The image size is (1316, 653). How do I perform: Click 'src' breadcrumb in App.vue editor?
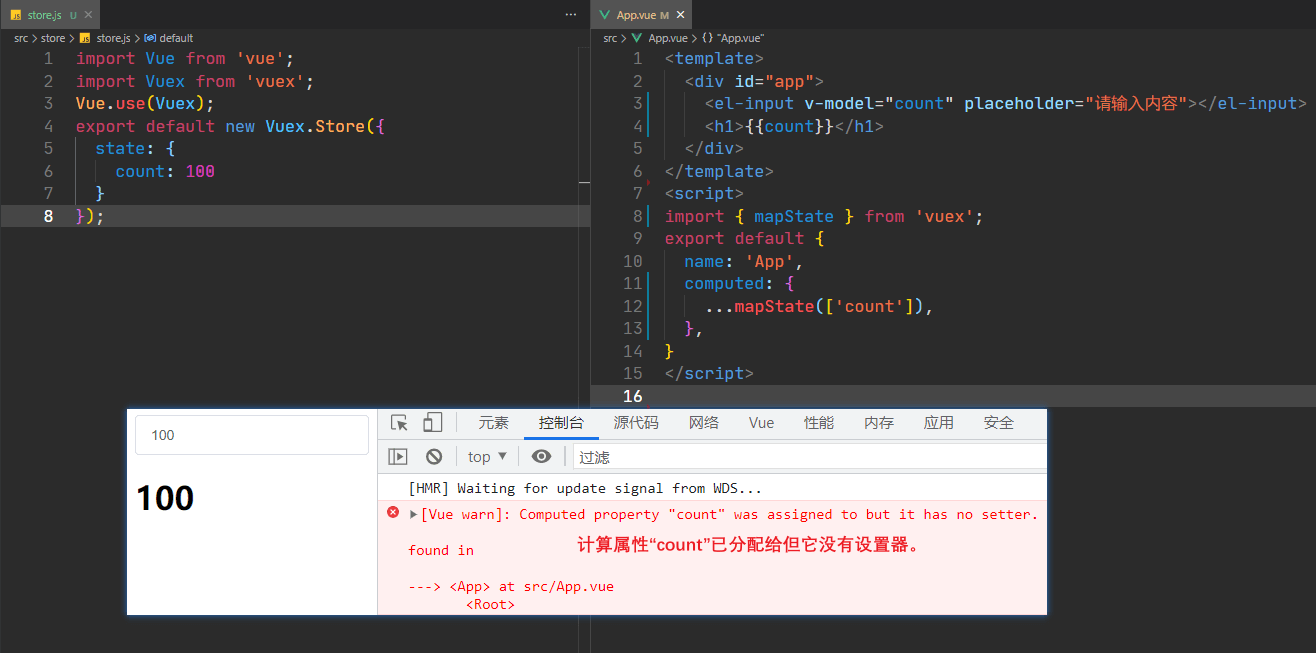611,38
